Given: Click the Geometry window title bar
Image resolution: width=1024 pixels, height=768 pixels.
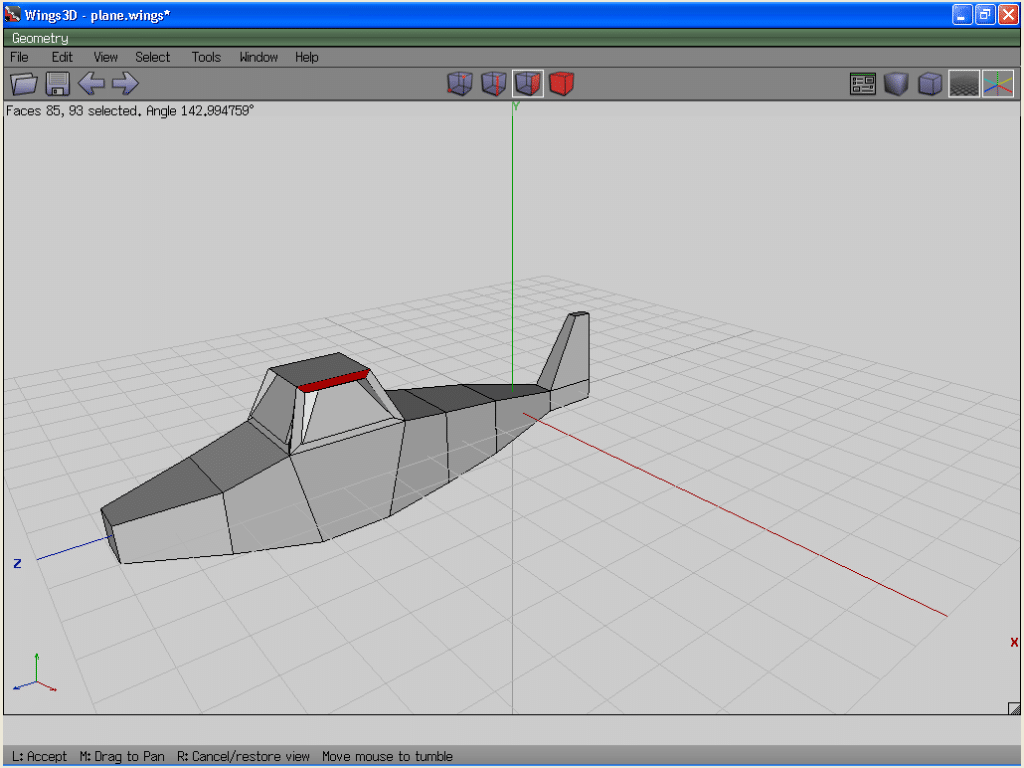Looking at the screenshot, I should (x=500, y=38).
